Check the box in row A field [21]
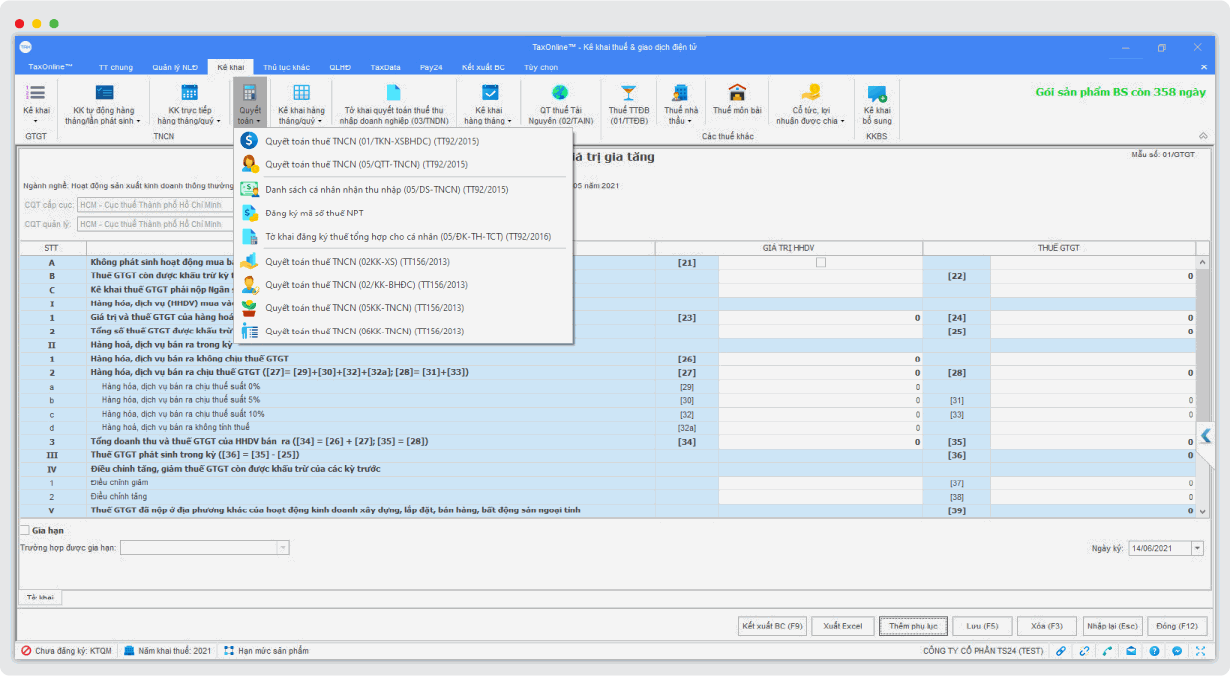The height and width of the screenshot is (676, 1230). click(x=820, y=263)
